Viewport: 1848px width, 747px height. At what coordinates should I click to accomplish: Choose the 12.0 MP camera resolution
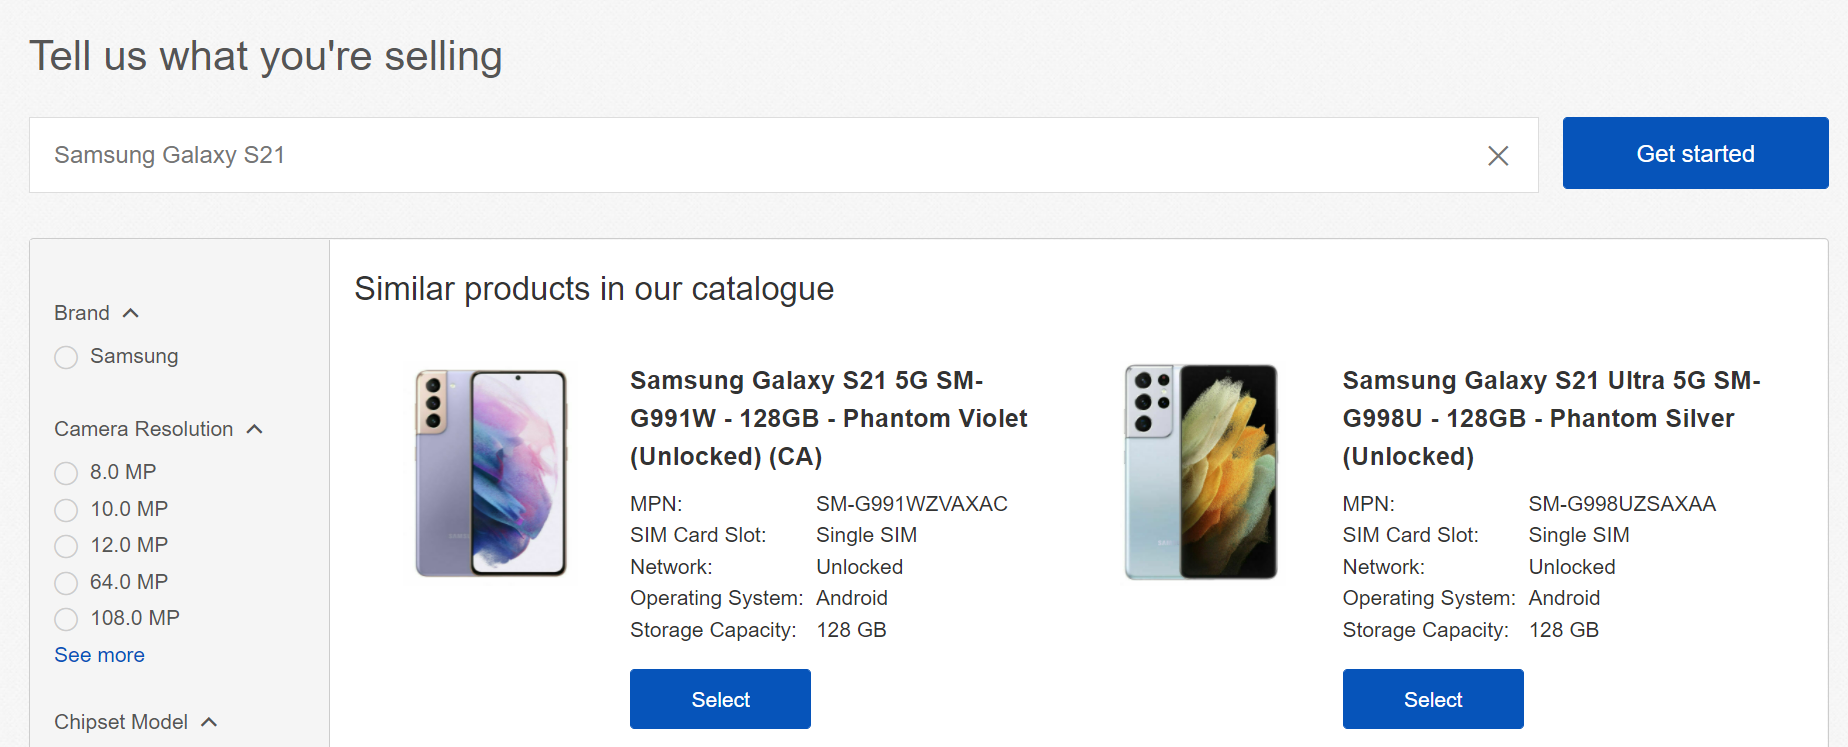(x=66, y=546)
